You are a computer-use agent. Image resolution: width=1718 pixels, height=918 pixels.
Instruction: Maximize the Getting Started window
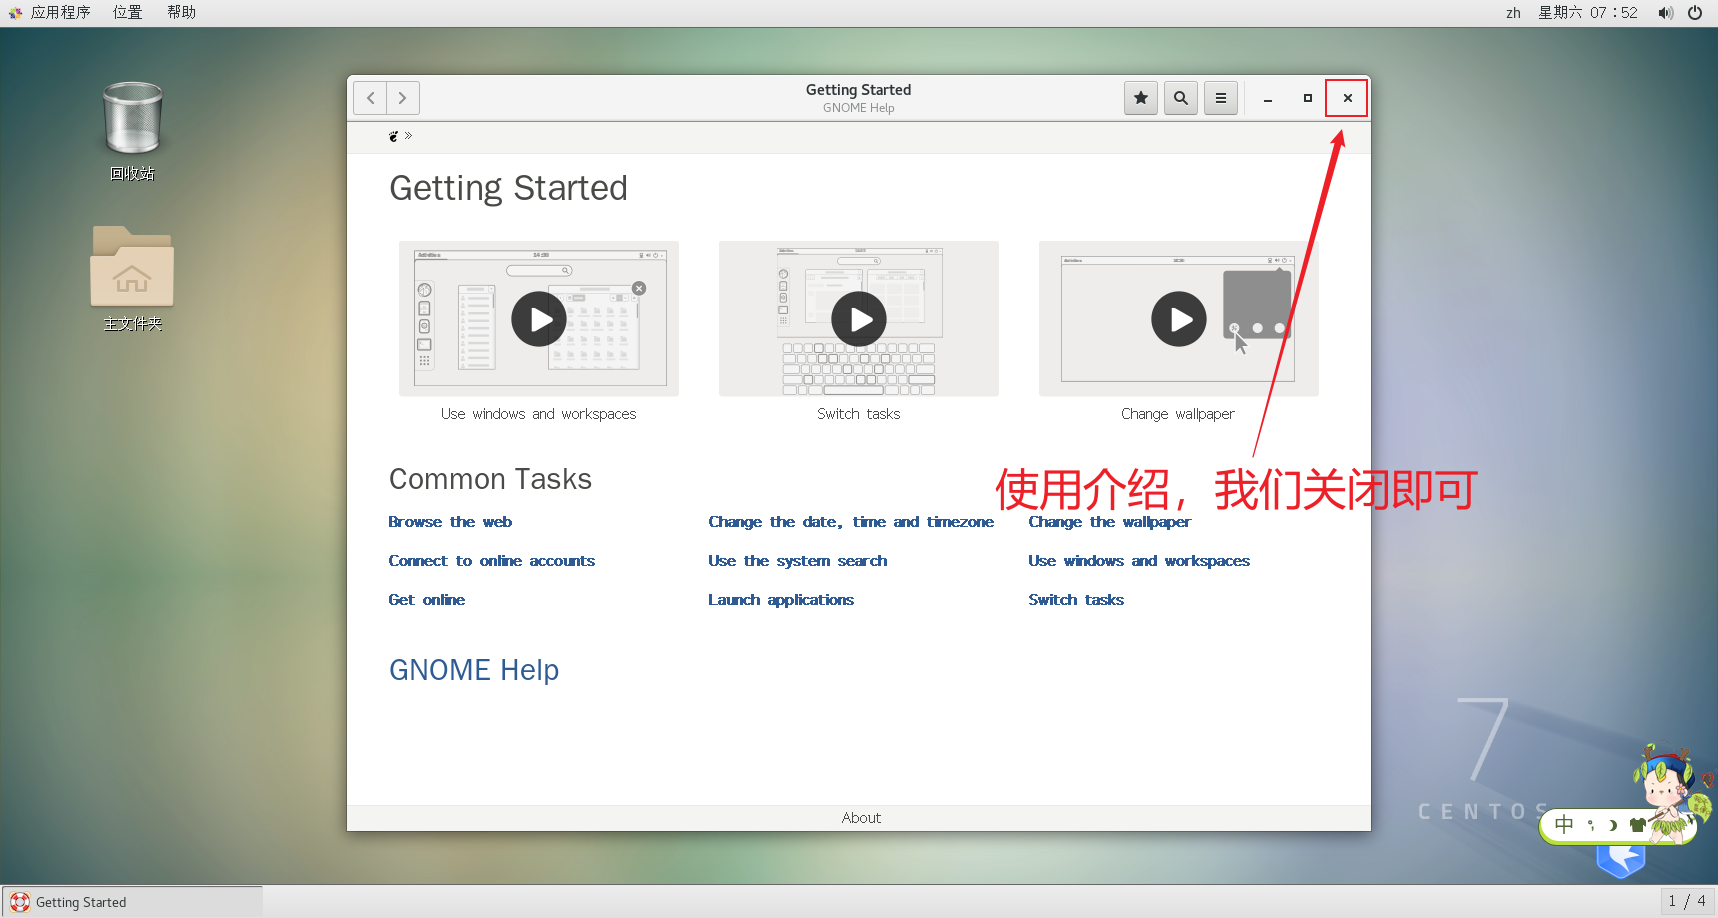pos(1308,98)
